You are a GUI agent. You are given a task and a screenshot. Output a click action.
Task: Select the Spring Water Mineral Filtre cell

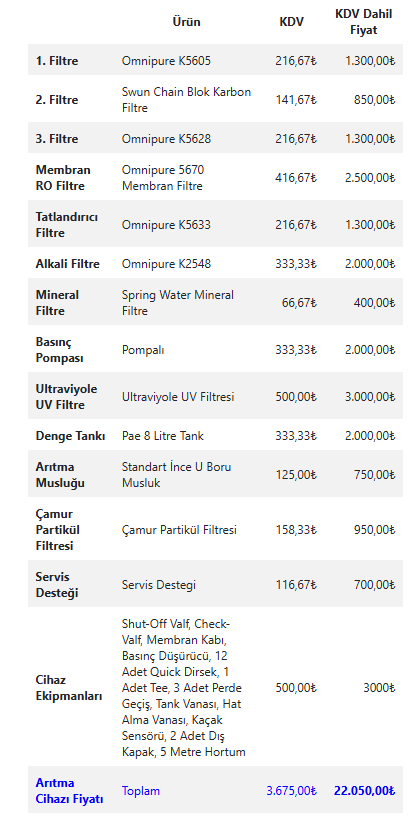click(x=178, y=303)
